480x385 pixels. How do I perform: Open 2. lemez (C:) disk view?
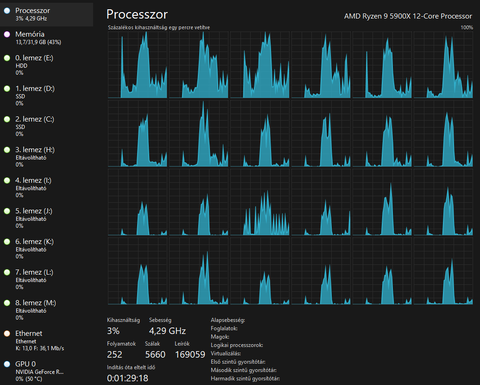pyautogui.click(x=46, y=126)
